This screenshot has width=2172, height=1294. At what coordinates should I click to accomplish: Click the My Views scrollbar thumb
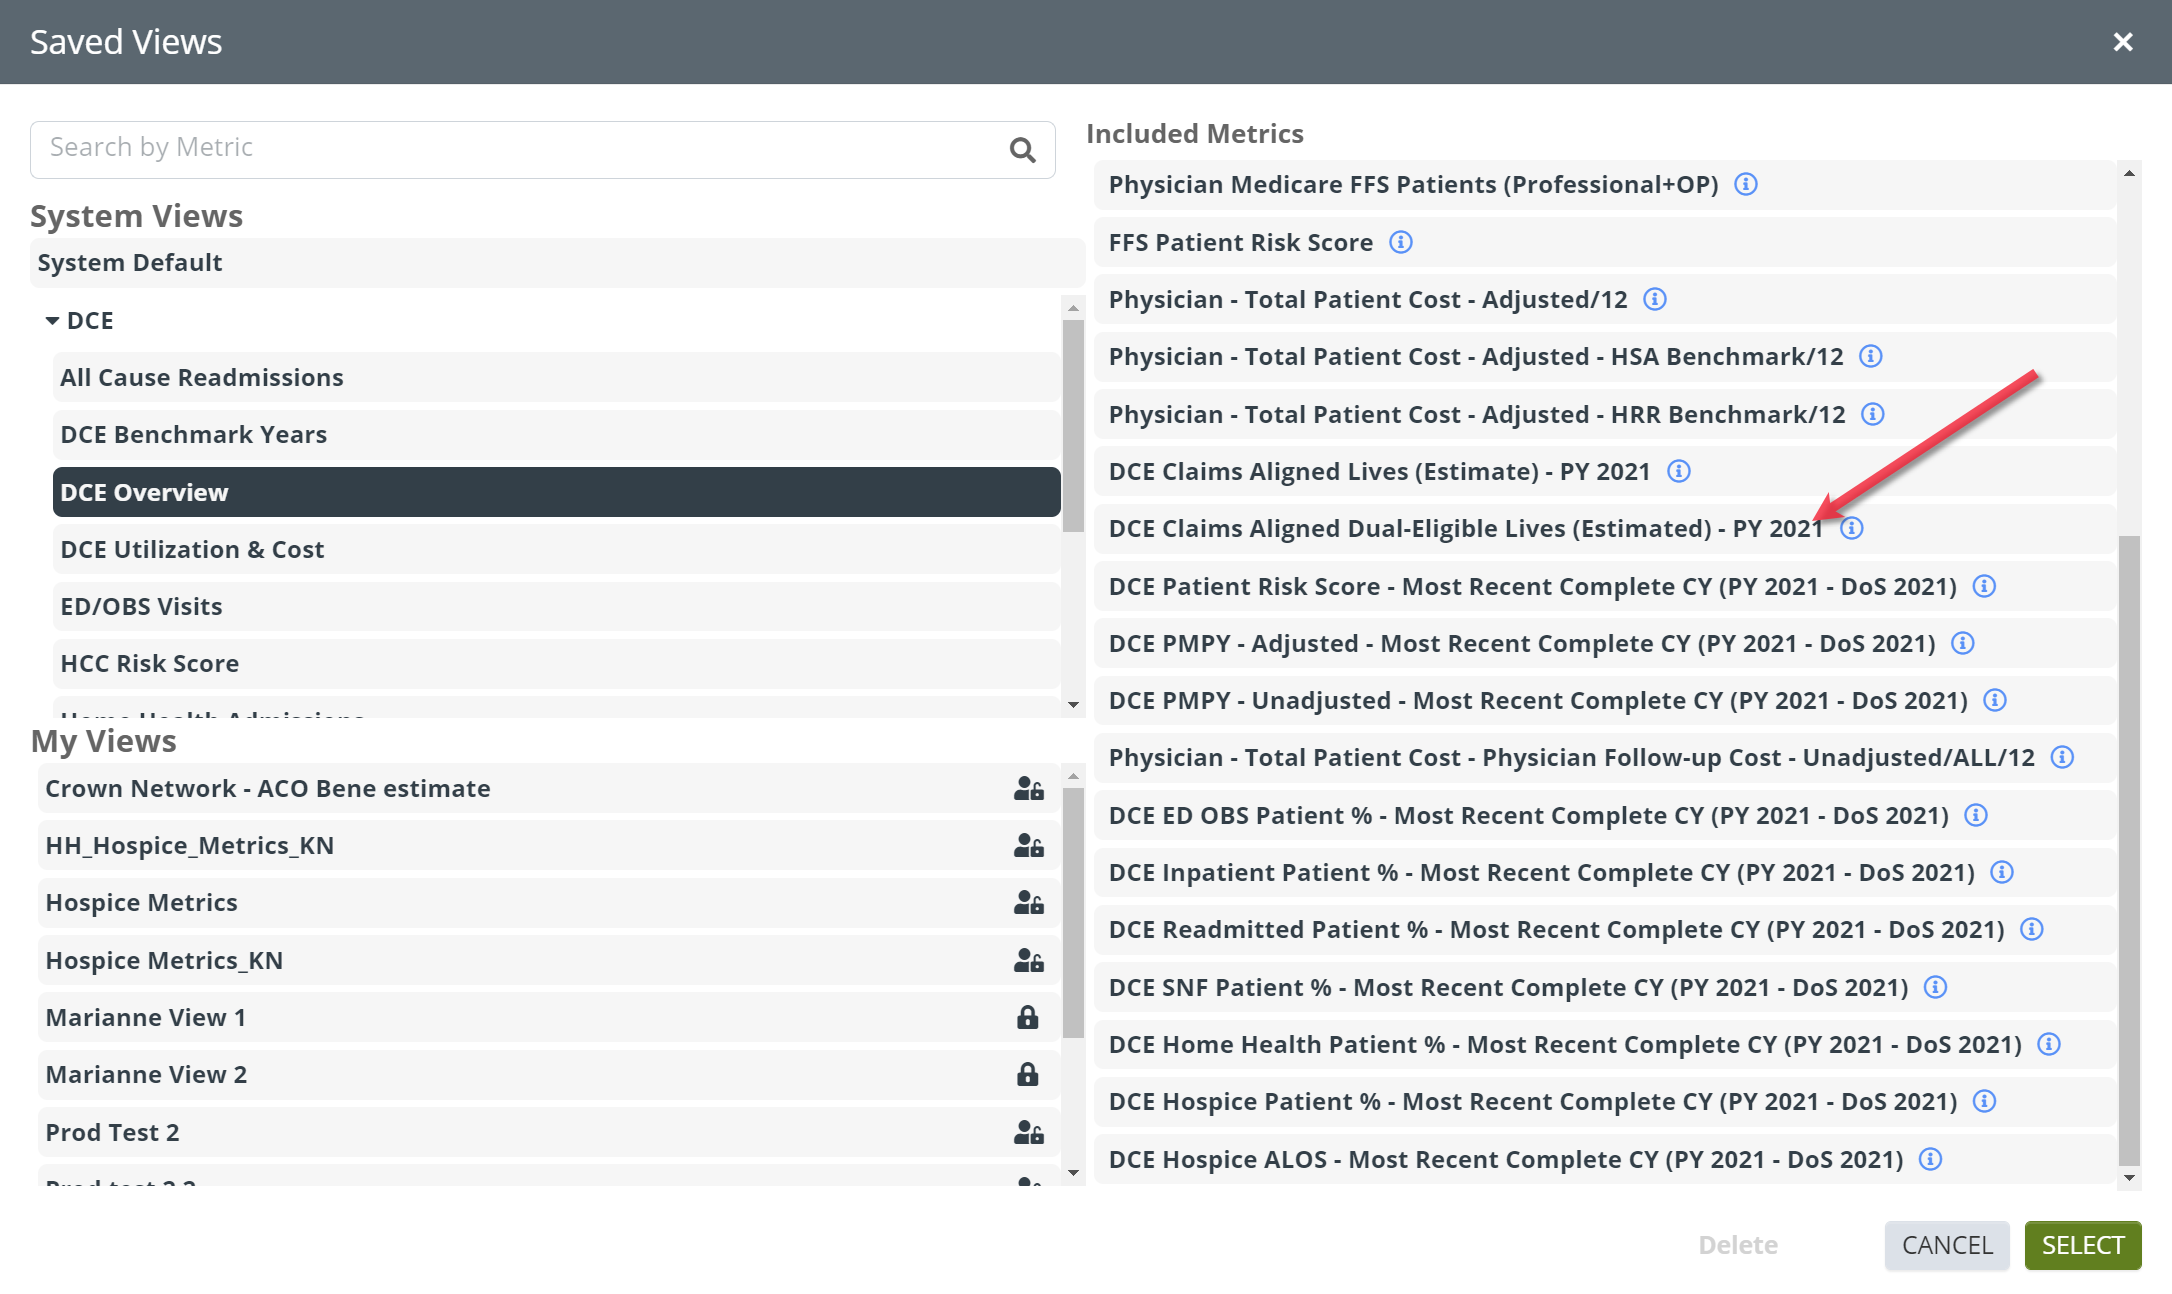pyautogui.click(x=1073, y=912)
